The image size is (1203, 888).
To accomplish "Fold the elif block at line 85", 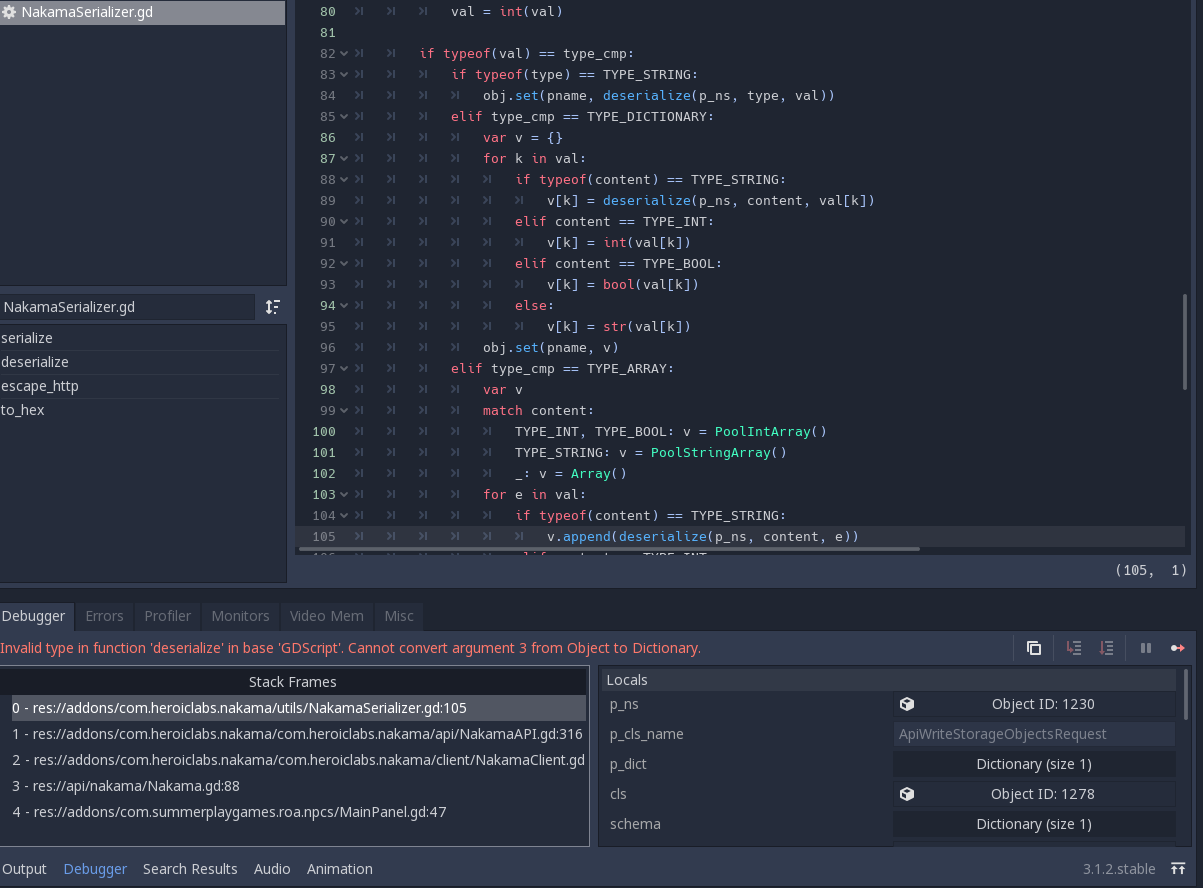I will click(344, 117).
